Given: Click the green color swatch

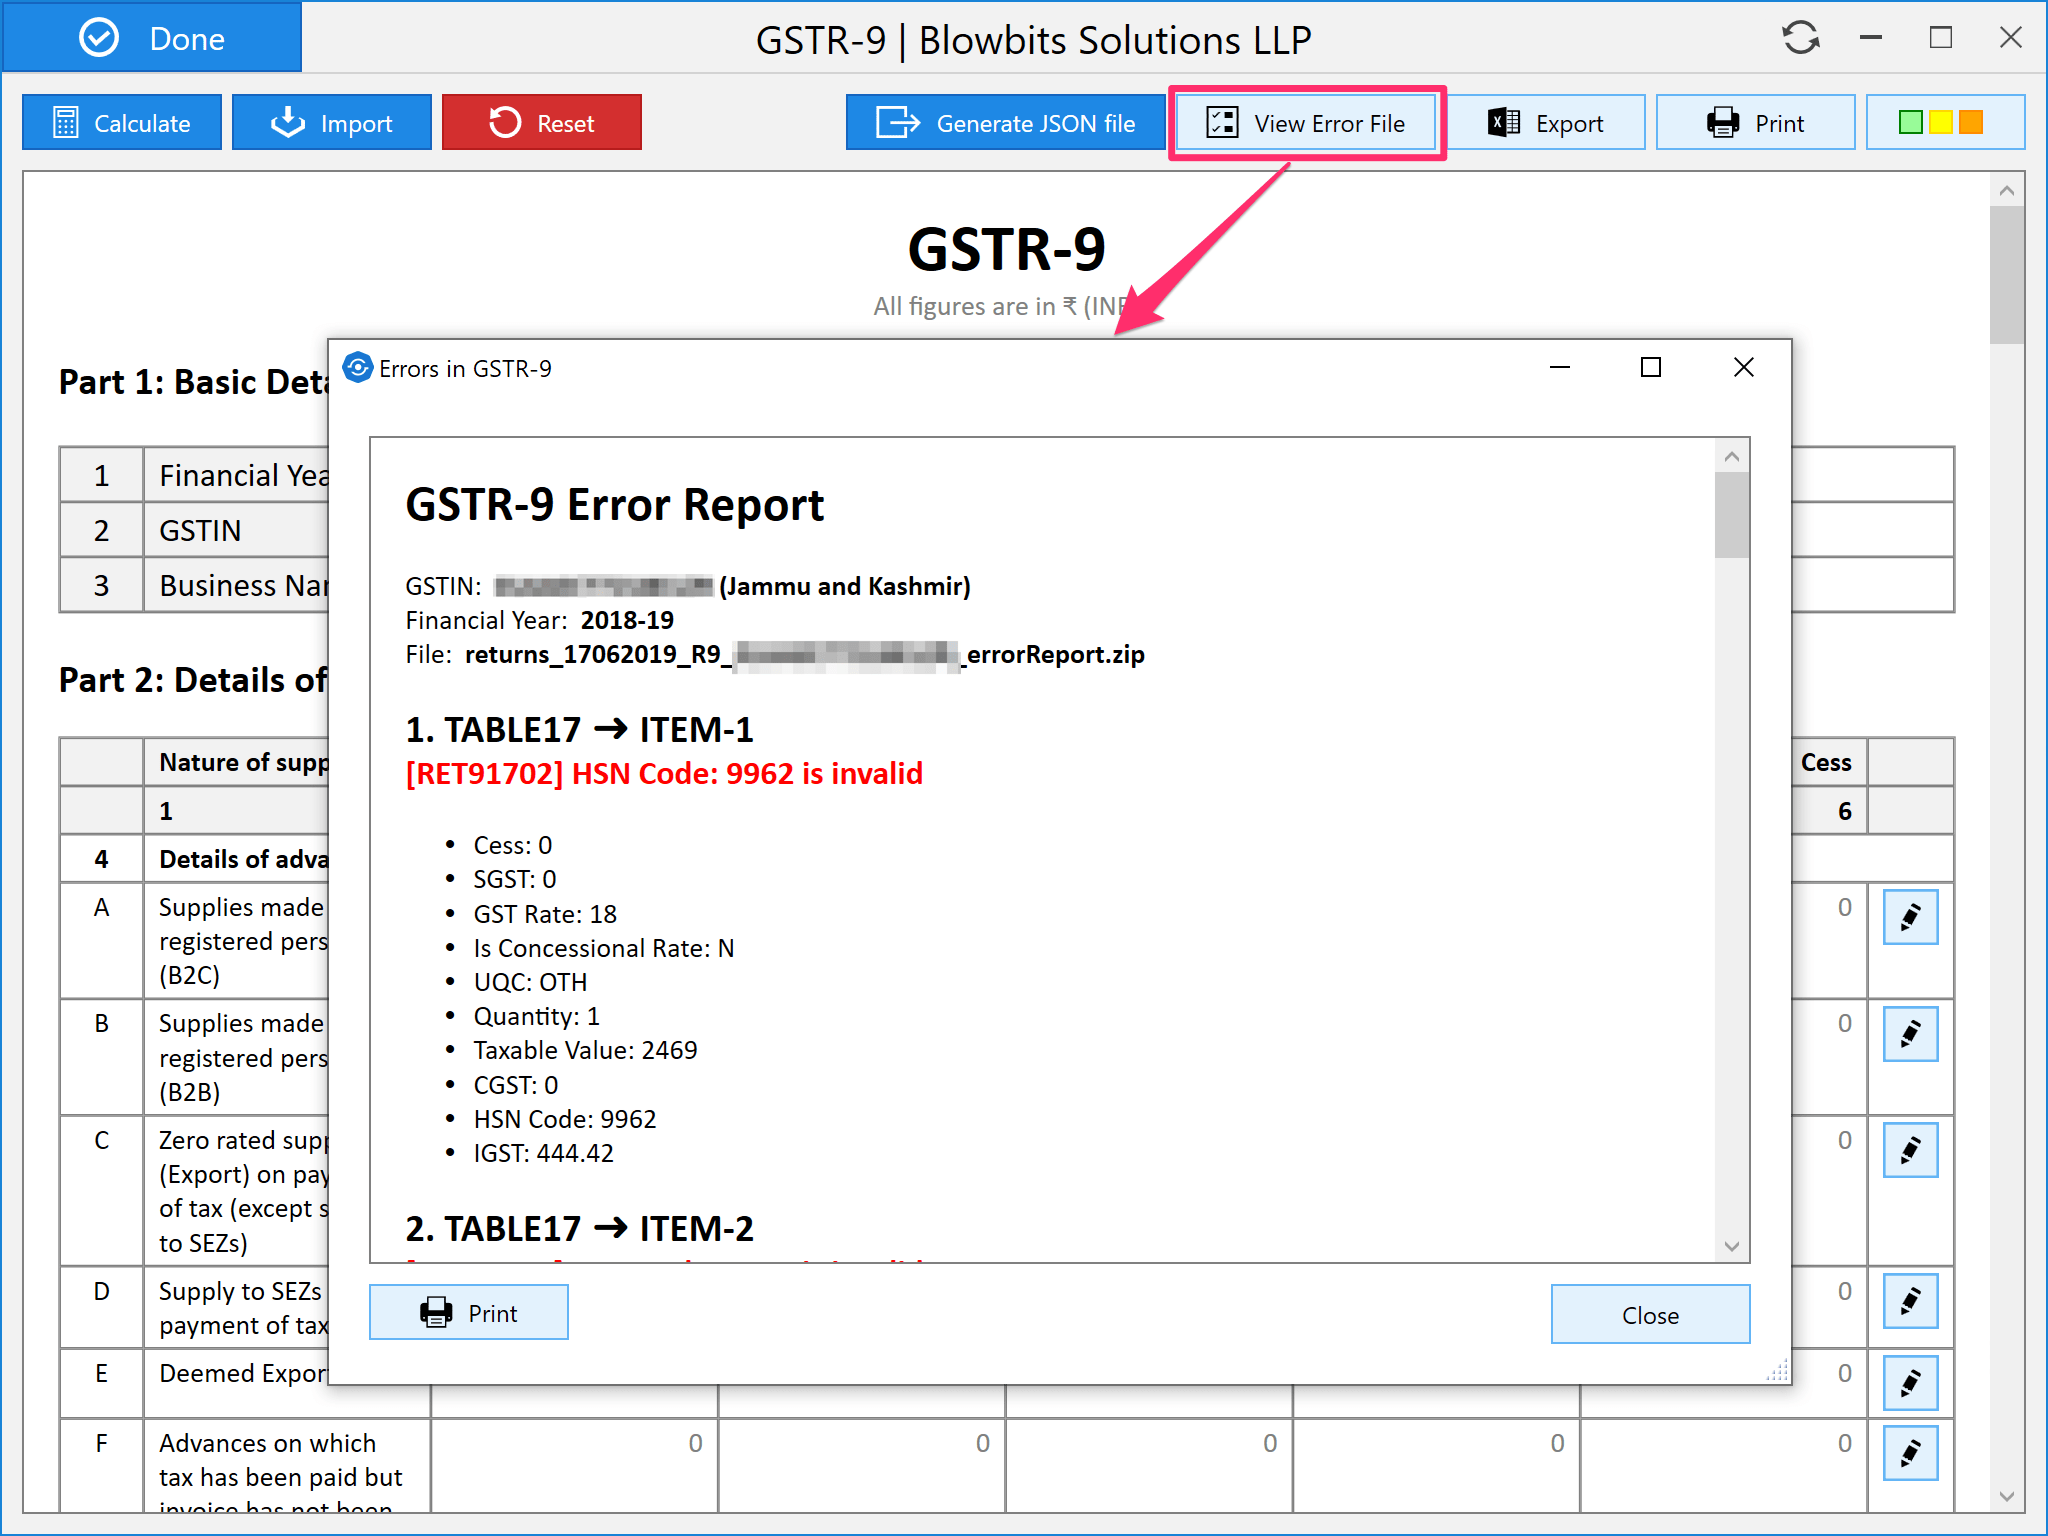Looking at the screenshot, I should click(1910, 122).
